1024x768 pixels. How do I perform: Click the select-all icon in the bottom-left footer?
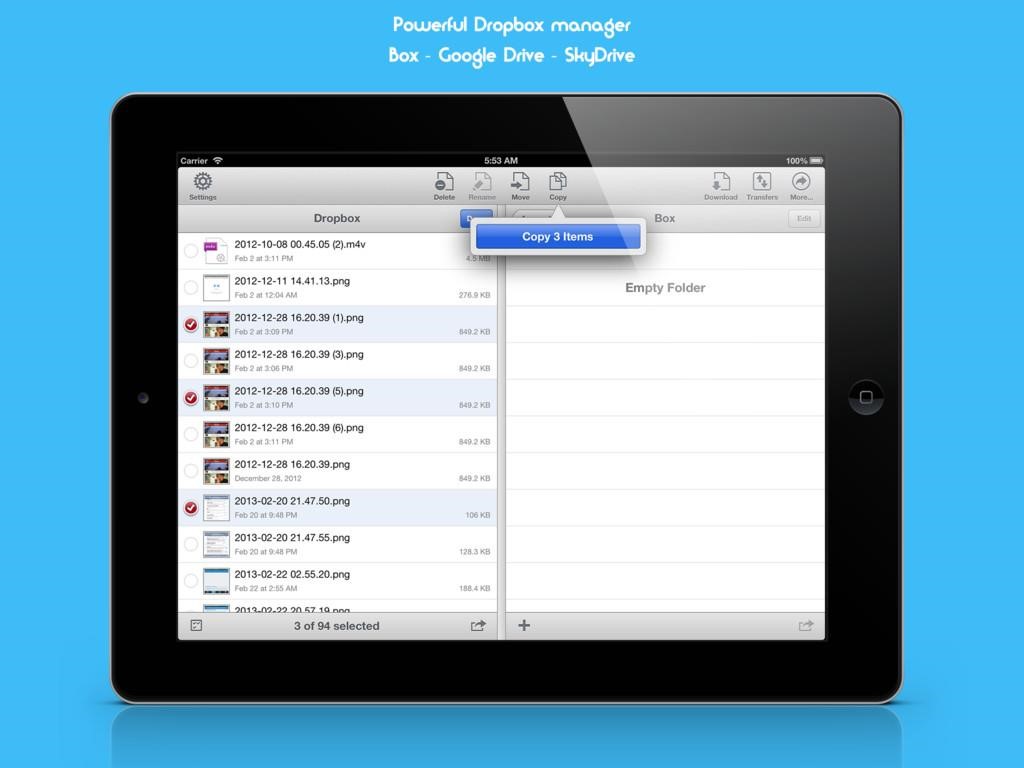[196, 625]
